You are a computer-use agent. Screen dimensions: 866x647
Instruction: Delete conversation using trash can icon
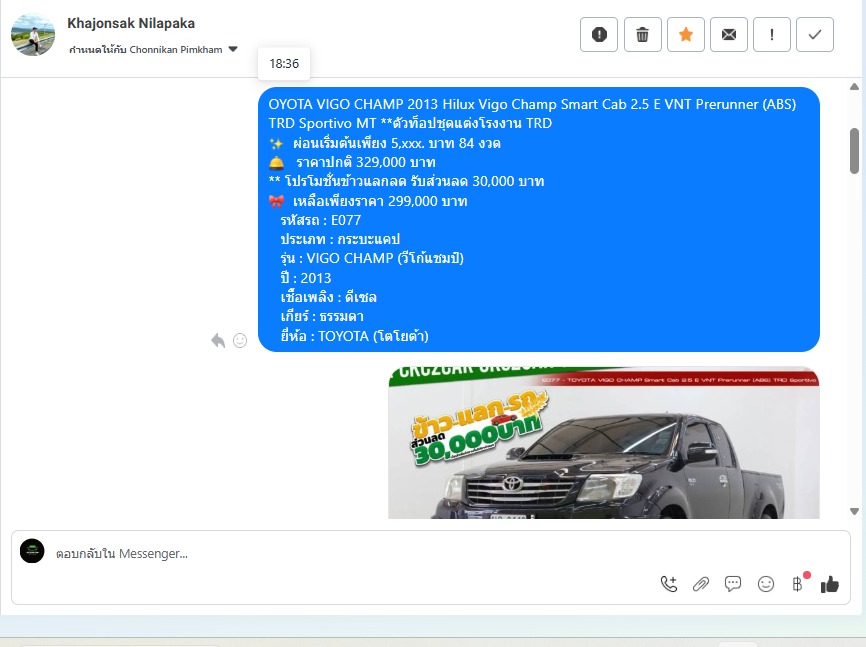(642, 35)
